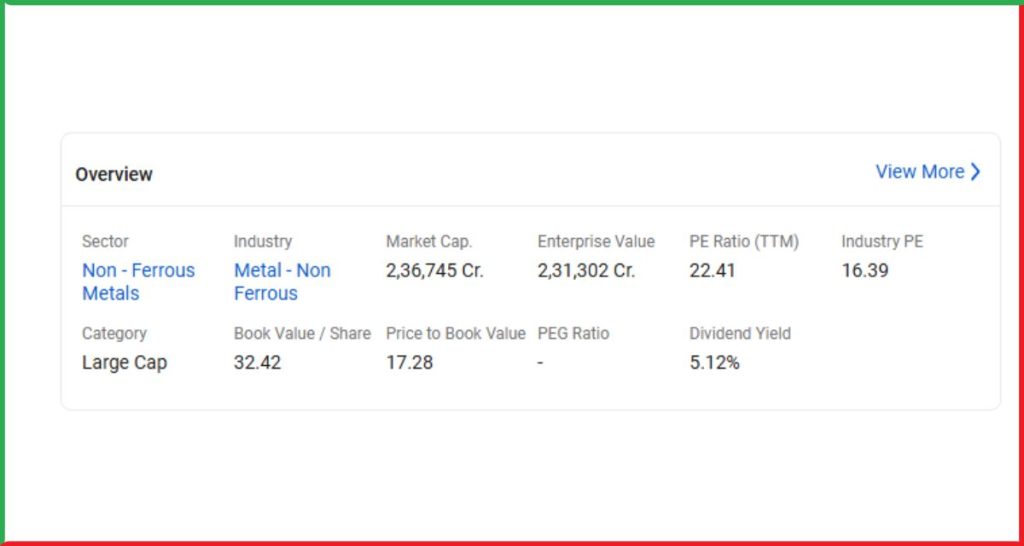
Task: Click the Price to Book Value label
Action: point(455,334)
